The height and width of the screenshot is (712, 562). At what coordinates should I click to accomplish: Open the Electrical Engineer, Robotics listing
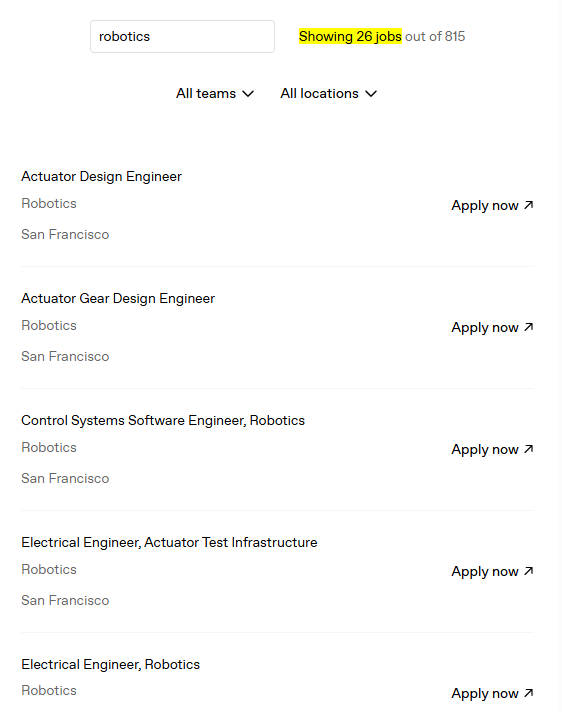click(110, 664)
